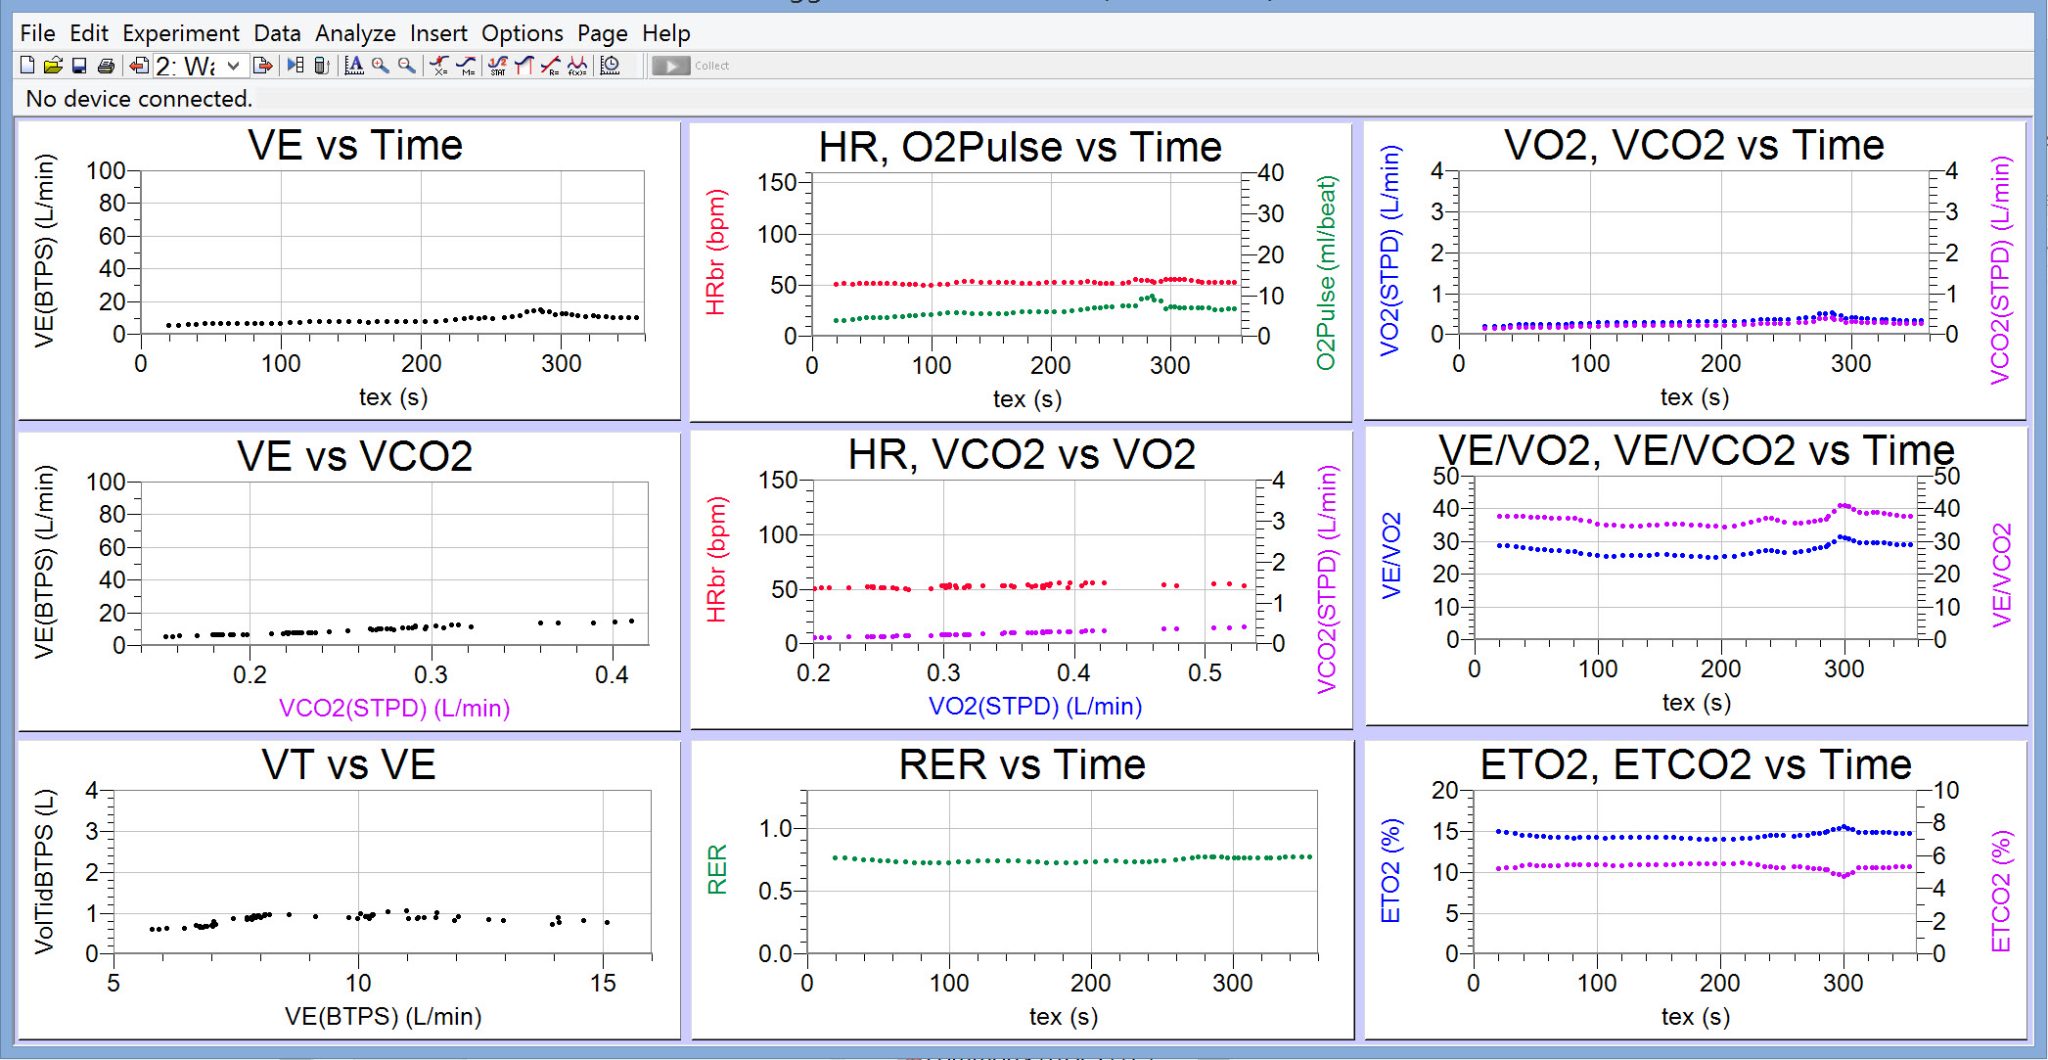Advance to next page arrow icon
Image resolution: width=2048 pixels, height=1060 pixels.
(263, 66)
